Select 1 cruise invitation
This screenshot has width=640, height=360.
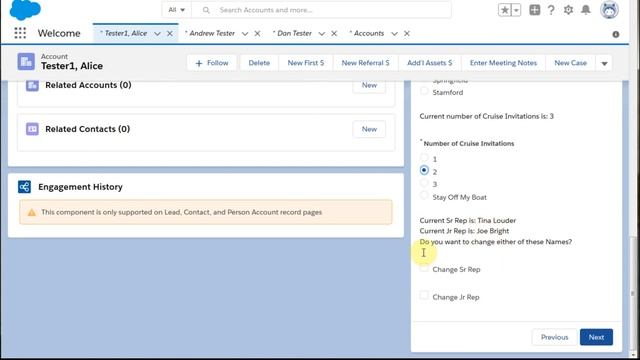pyautogui.click(x=424, y=158)
